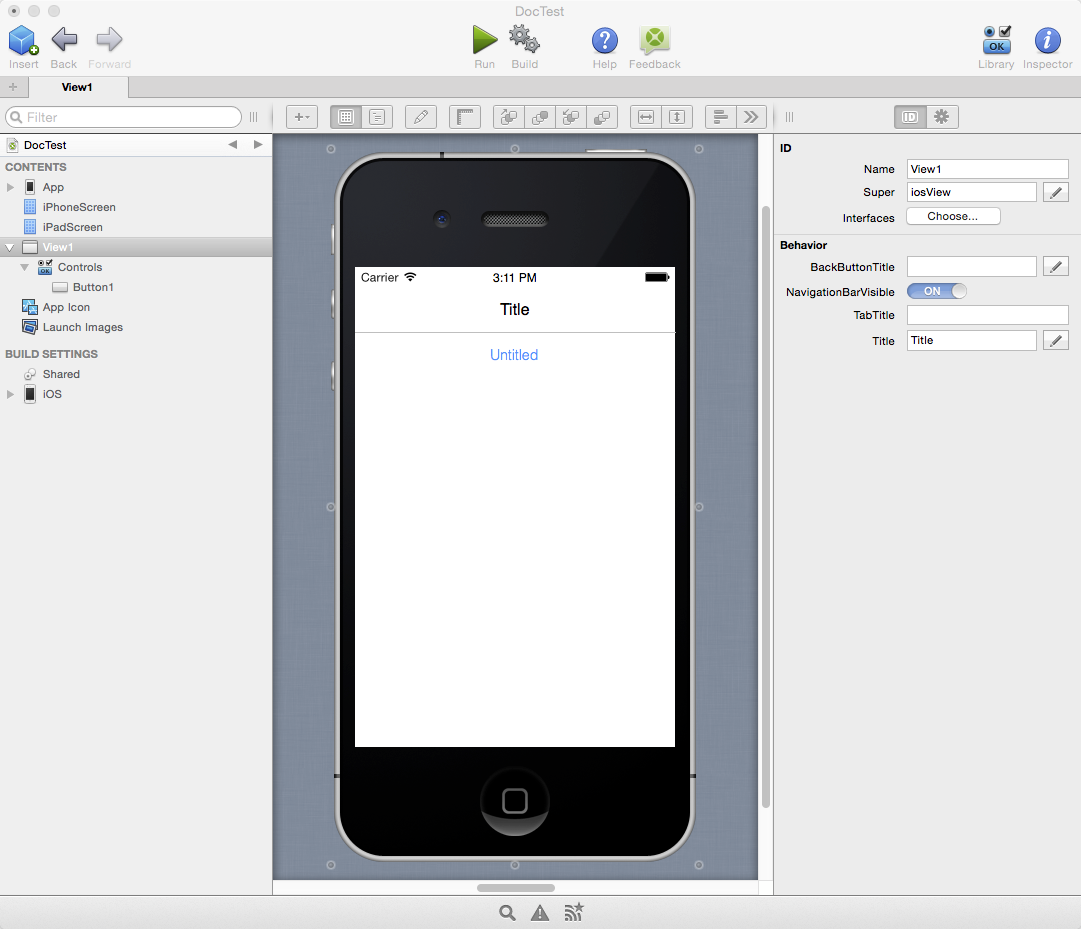This screenshot has height=929, width=1081.
Task: Collapse the Controls tree node
Action: pyautogui.click(x=25, y=267)
